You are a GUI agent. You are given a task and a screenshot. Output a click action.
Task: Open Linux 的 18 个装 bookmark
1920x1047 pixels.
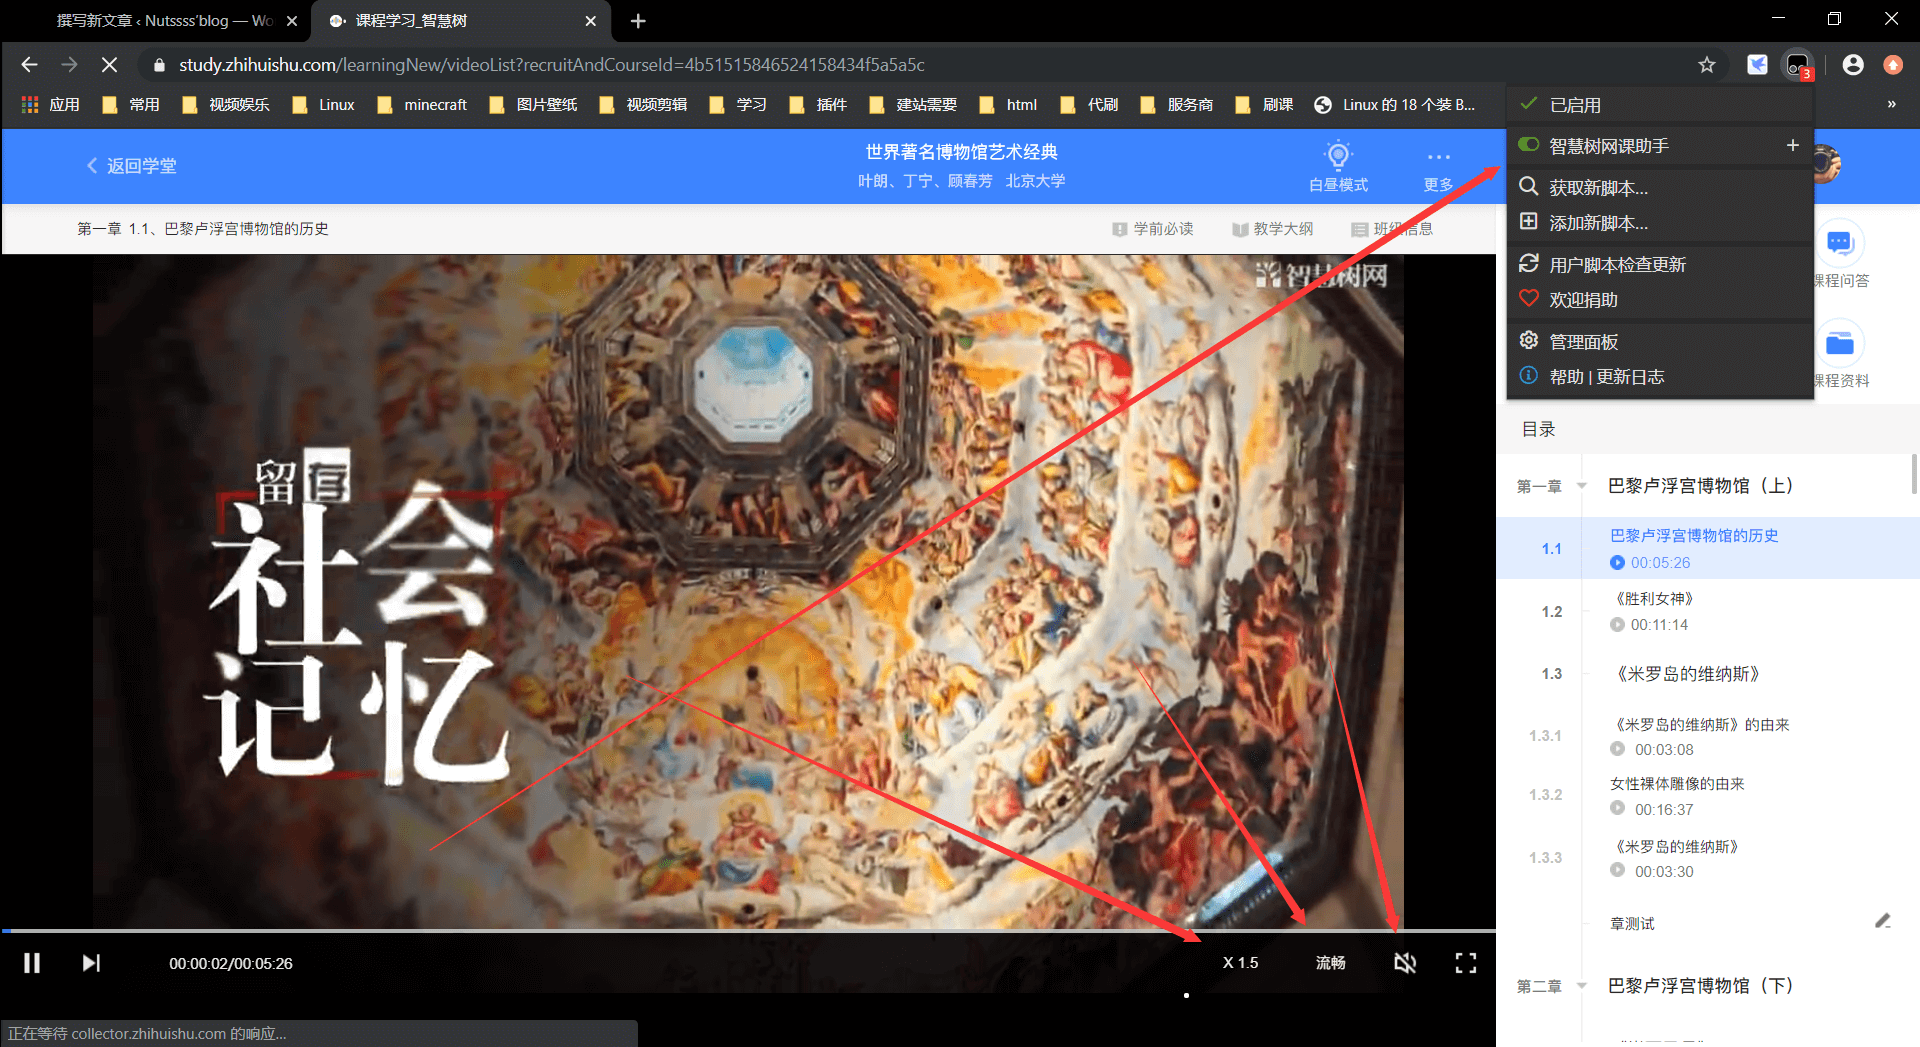tap(1395, 105)
